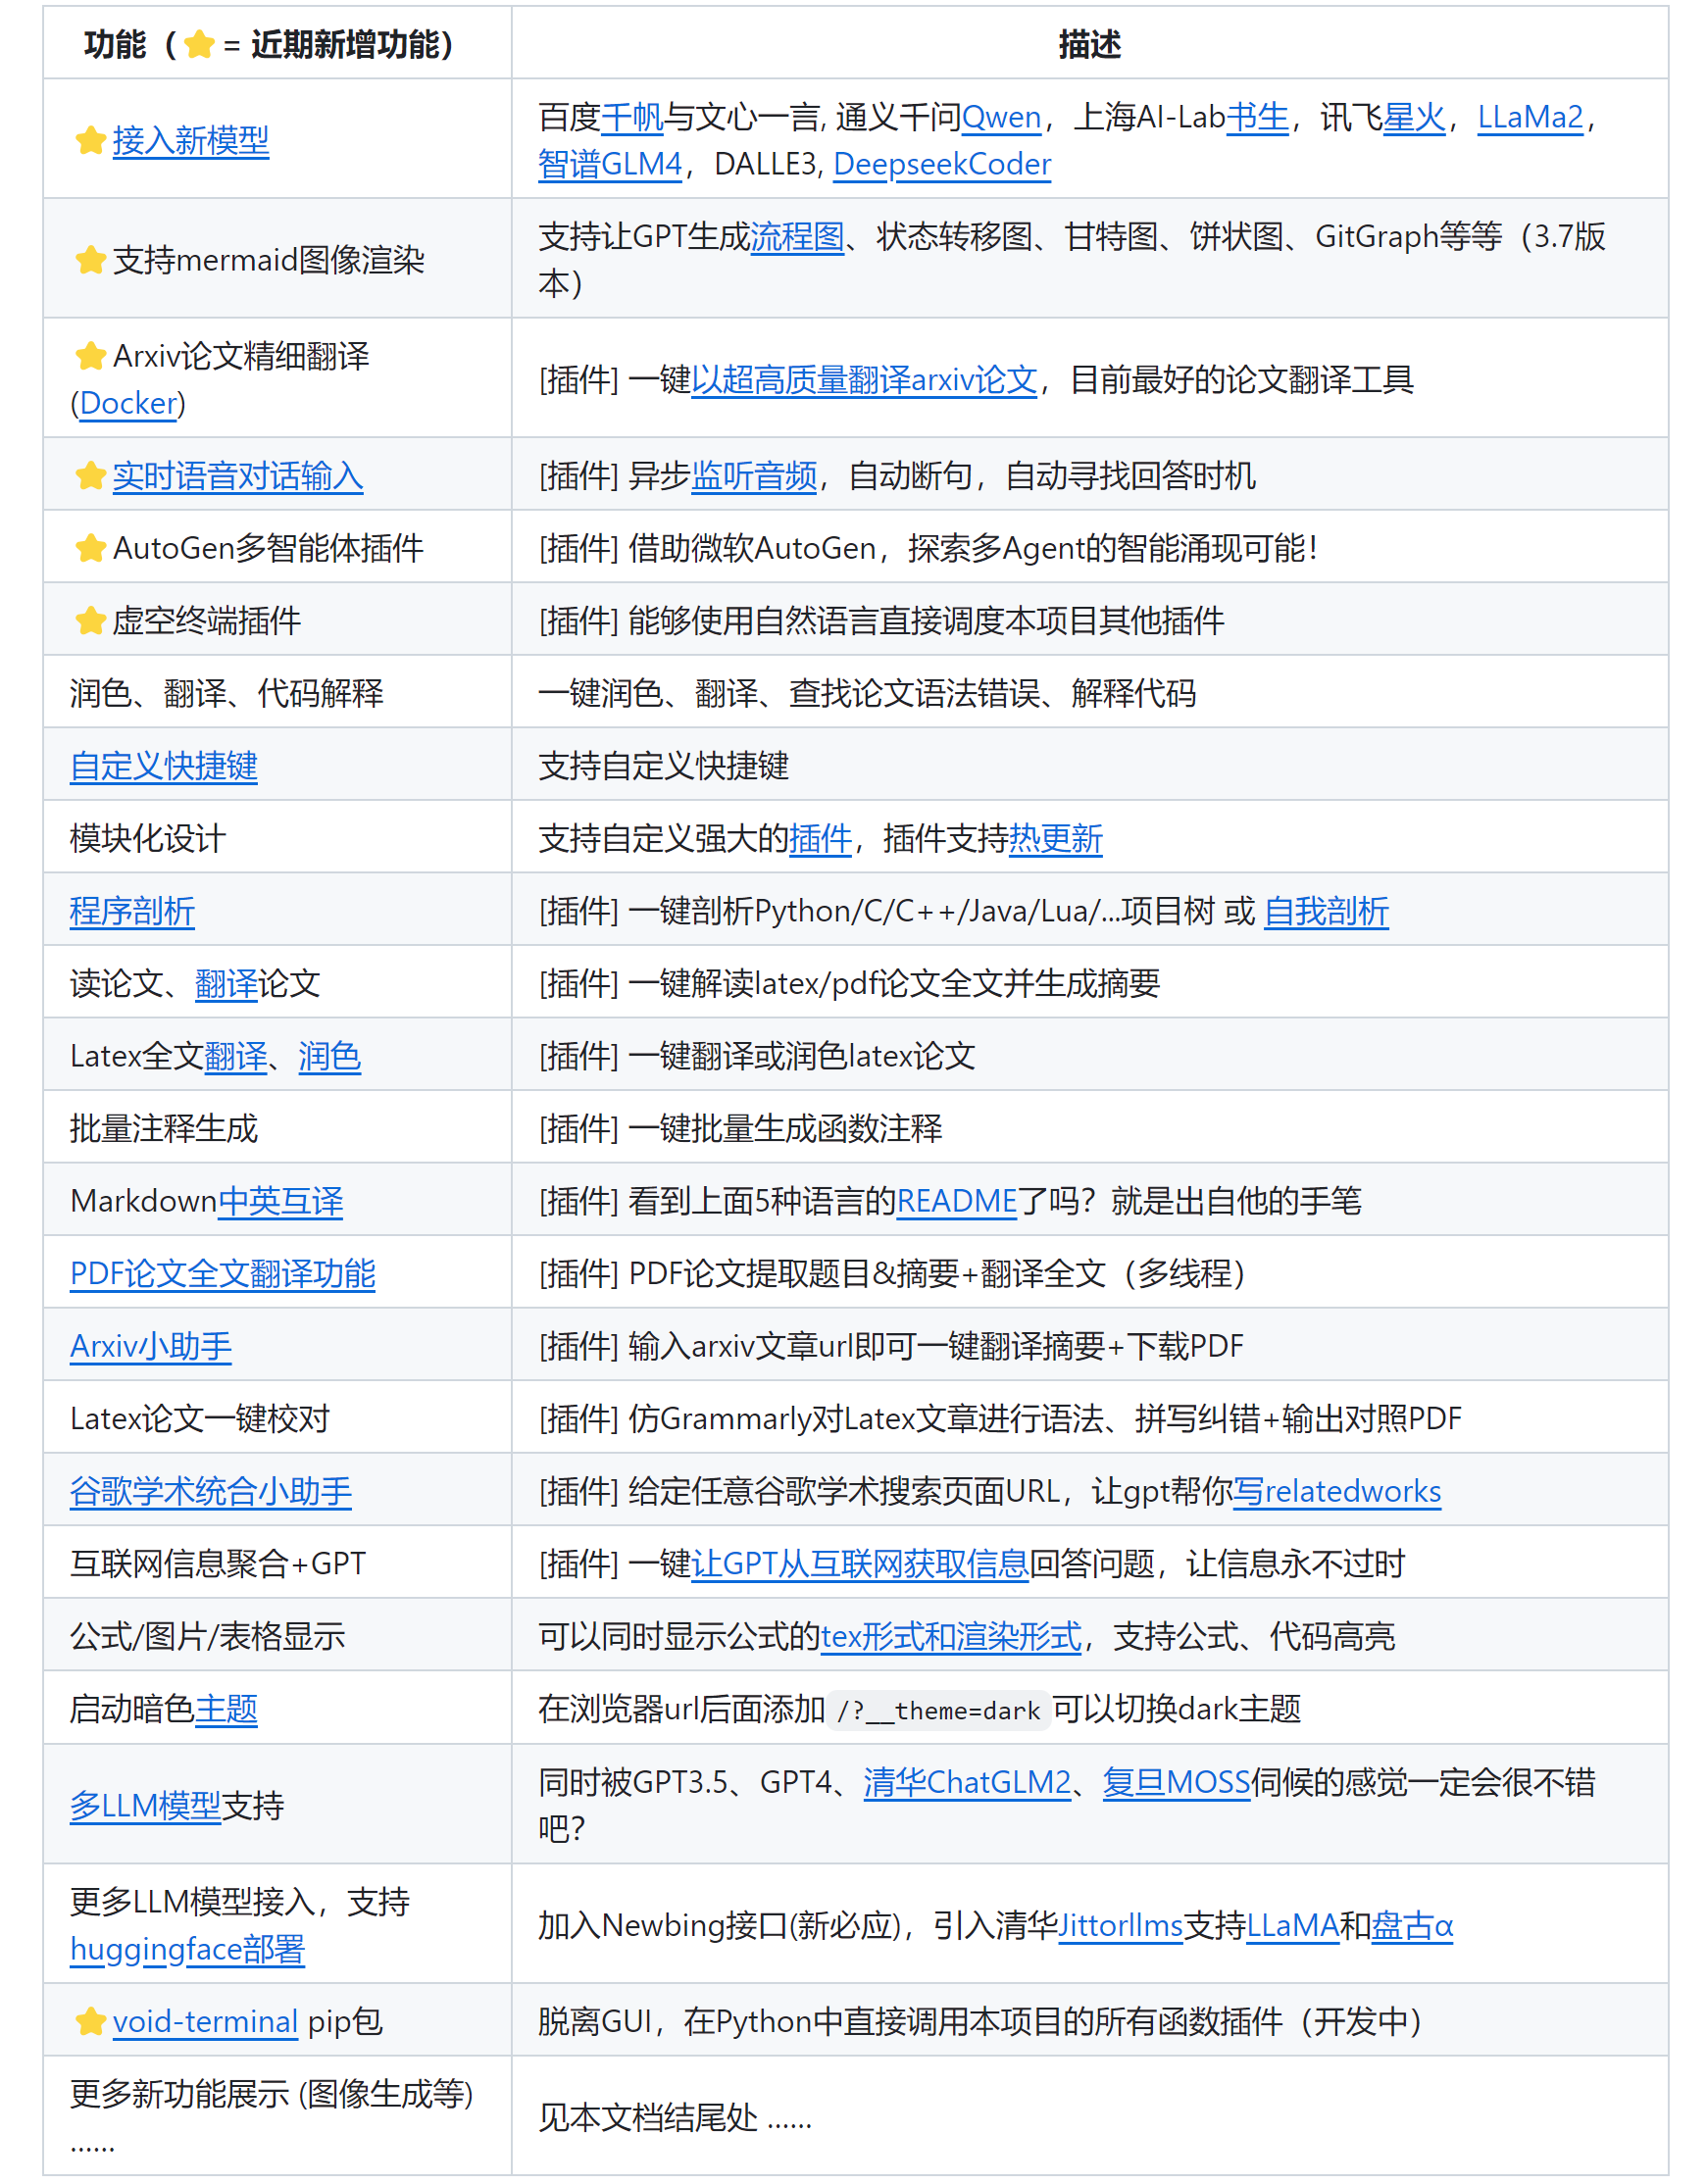Click the star beside 实时语音对话输入

pos(90,476)
